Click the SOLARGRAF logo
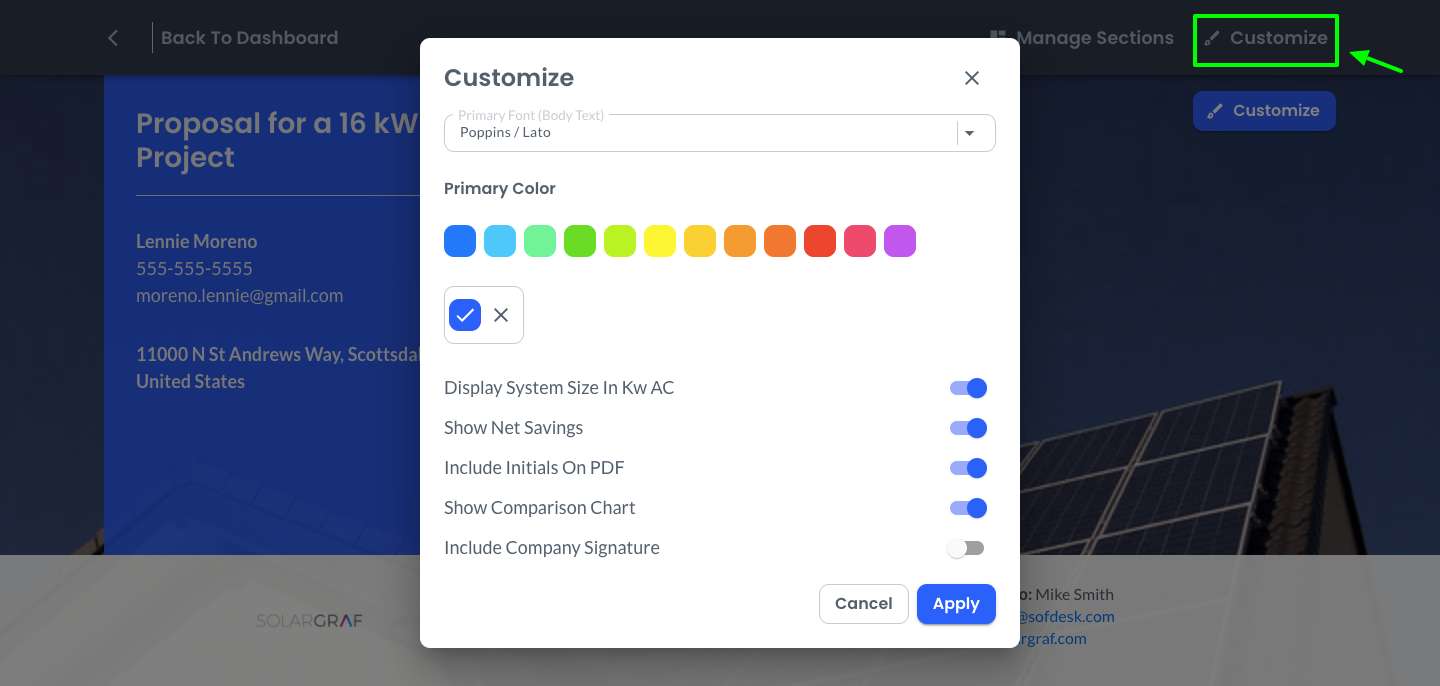Viewport: 1440px width, 686px height. 310,620
